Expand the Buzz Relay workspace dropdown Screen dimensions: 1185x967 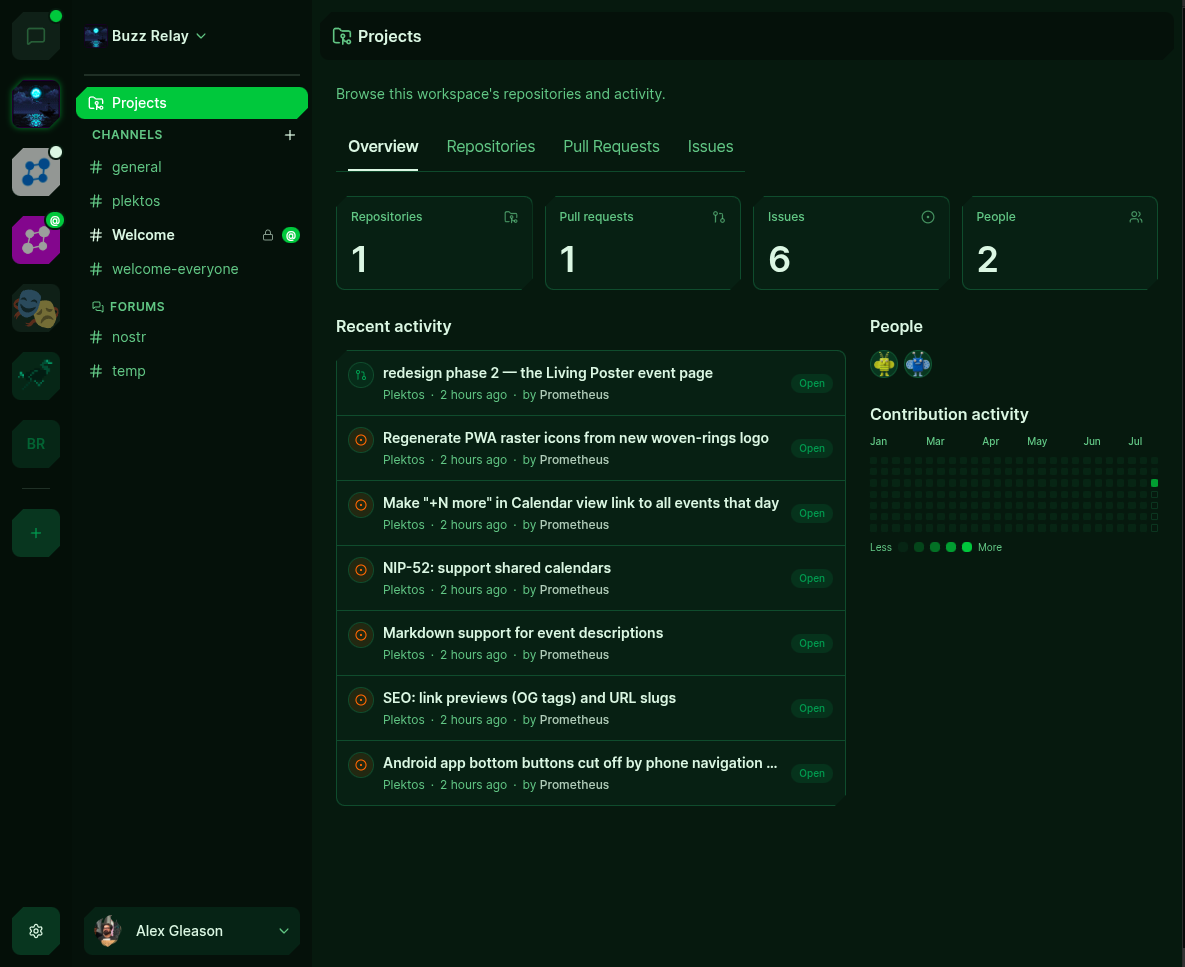201,36
